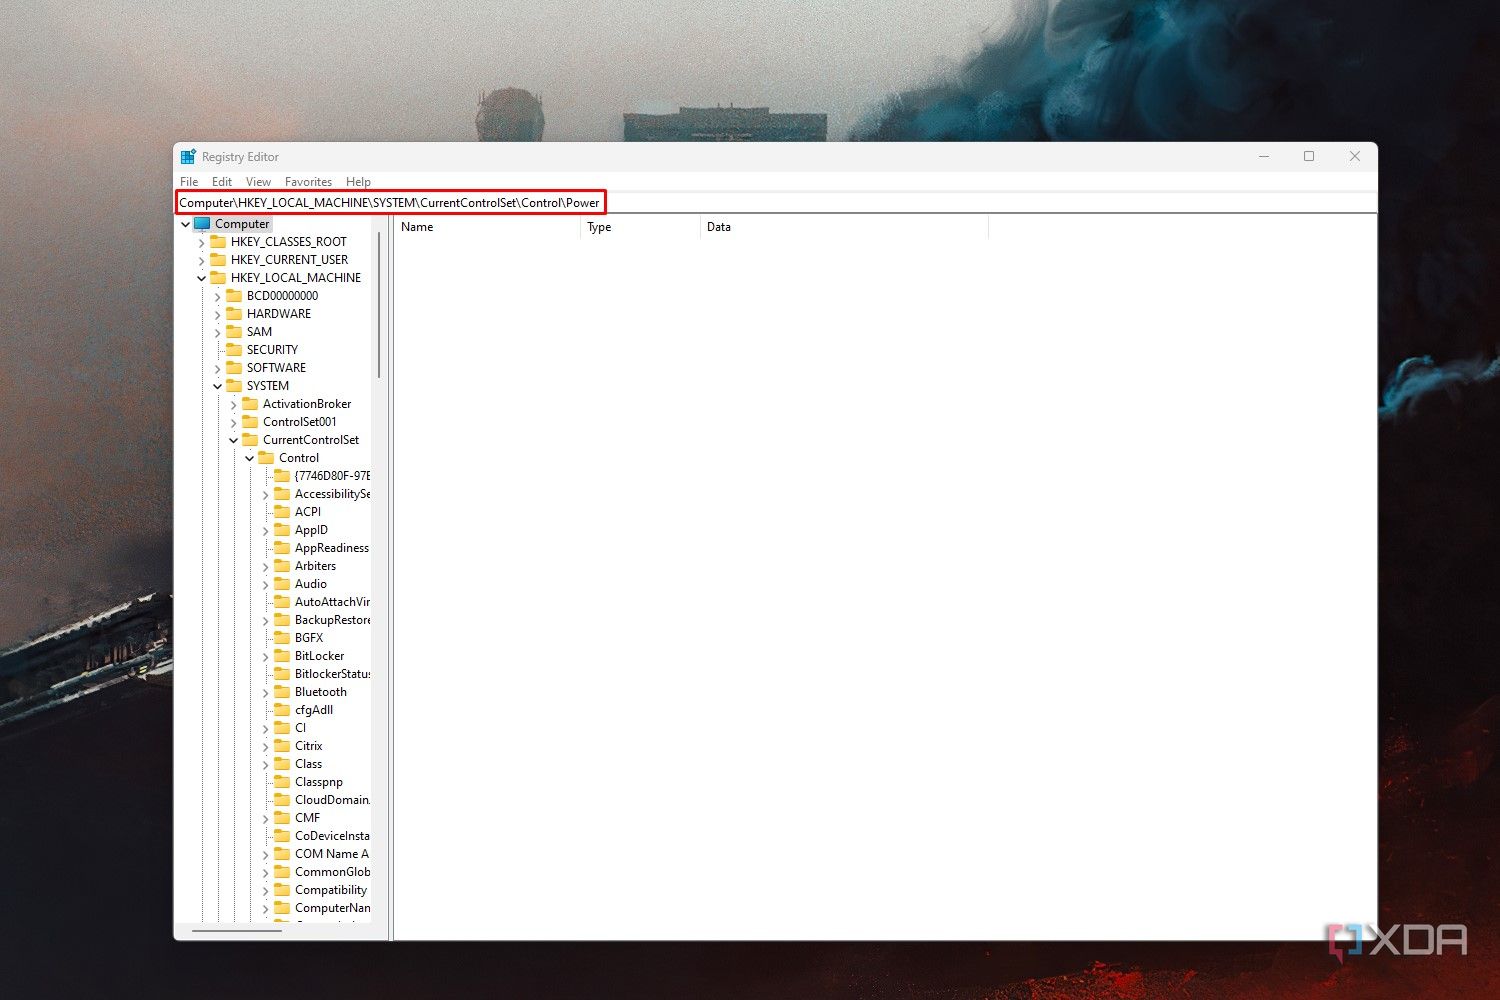1500x1000 pixels.
Task: Click the SOFTWARE key folder icon
Action: pyautogui.click(x=235, y=367)
